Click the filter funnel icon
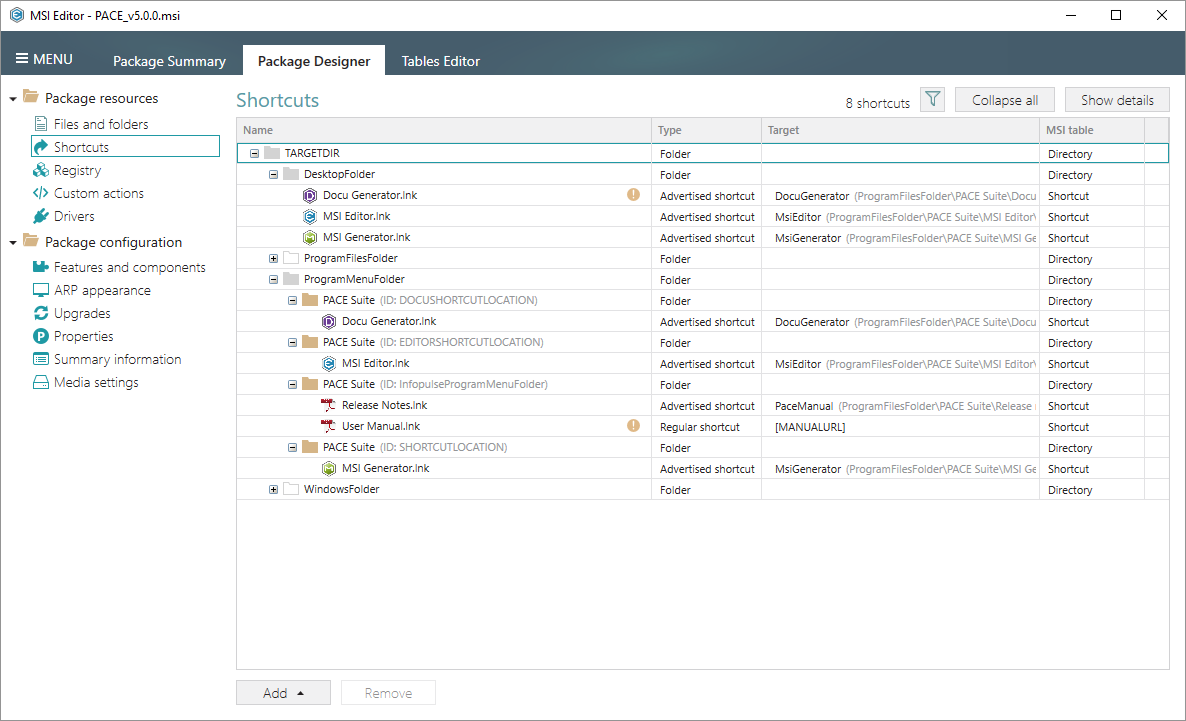The width and height of the screenshot is (1186, 721). (x=933, y=99)
